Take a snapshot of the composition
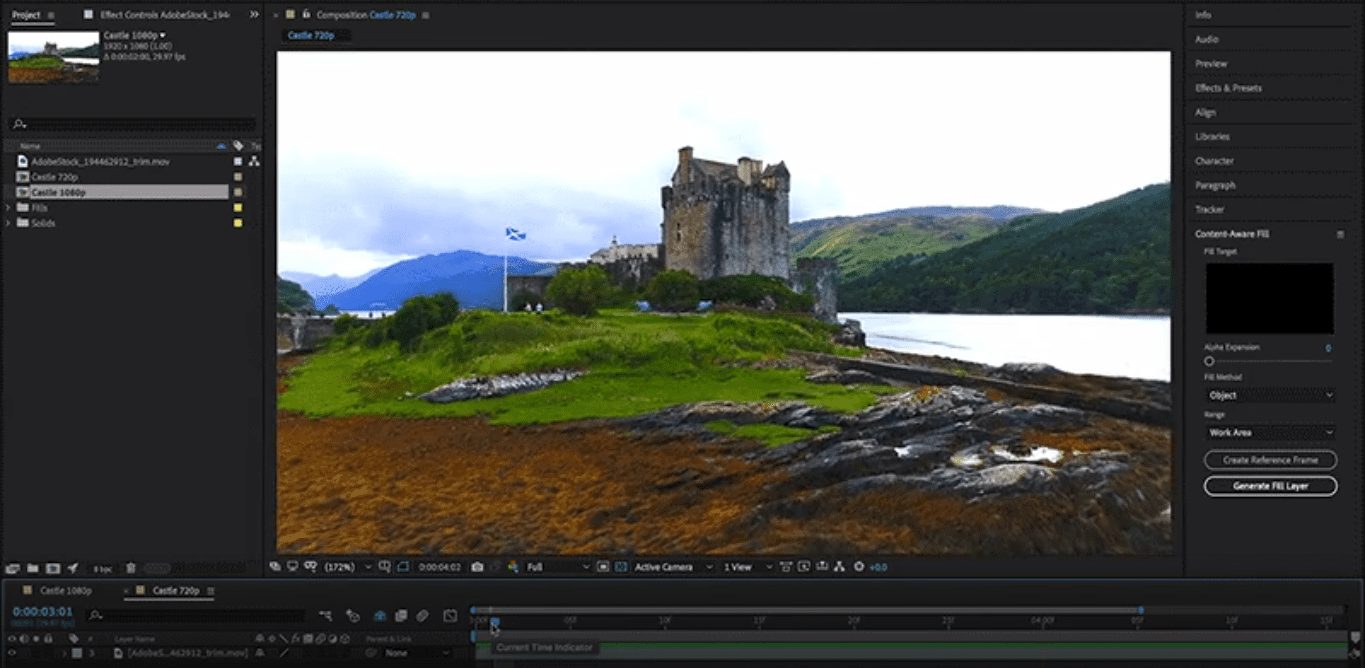 (x=478, y=567)
